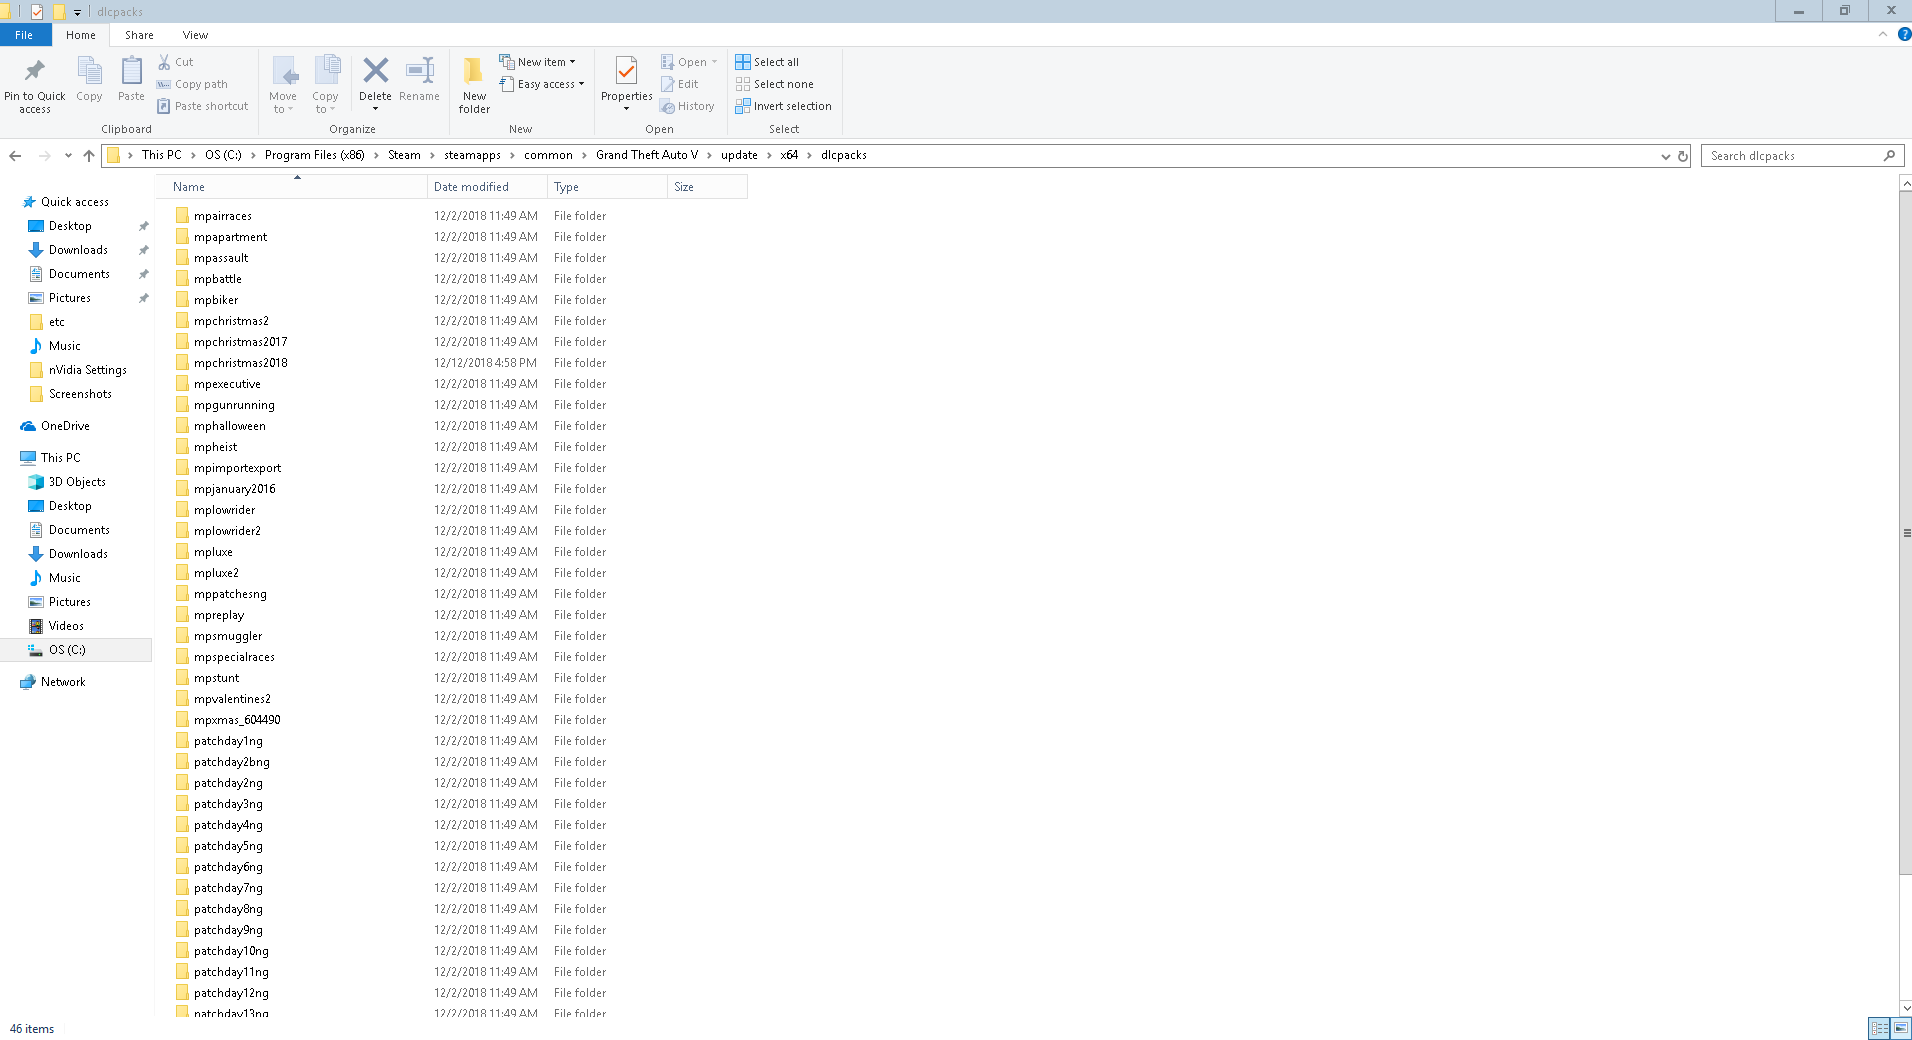
Task: Open Quick access in navigation pane
Action: click(x=75, y=202)
